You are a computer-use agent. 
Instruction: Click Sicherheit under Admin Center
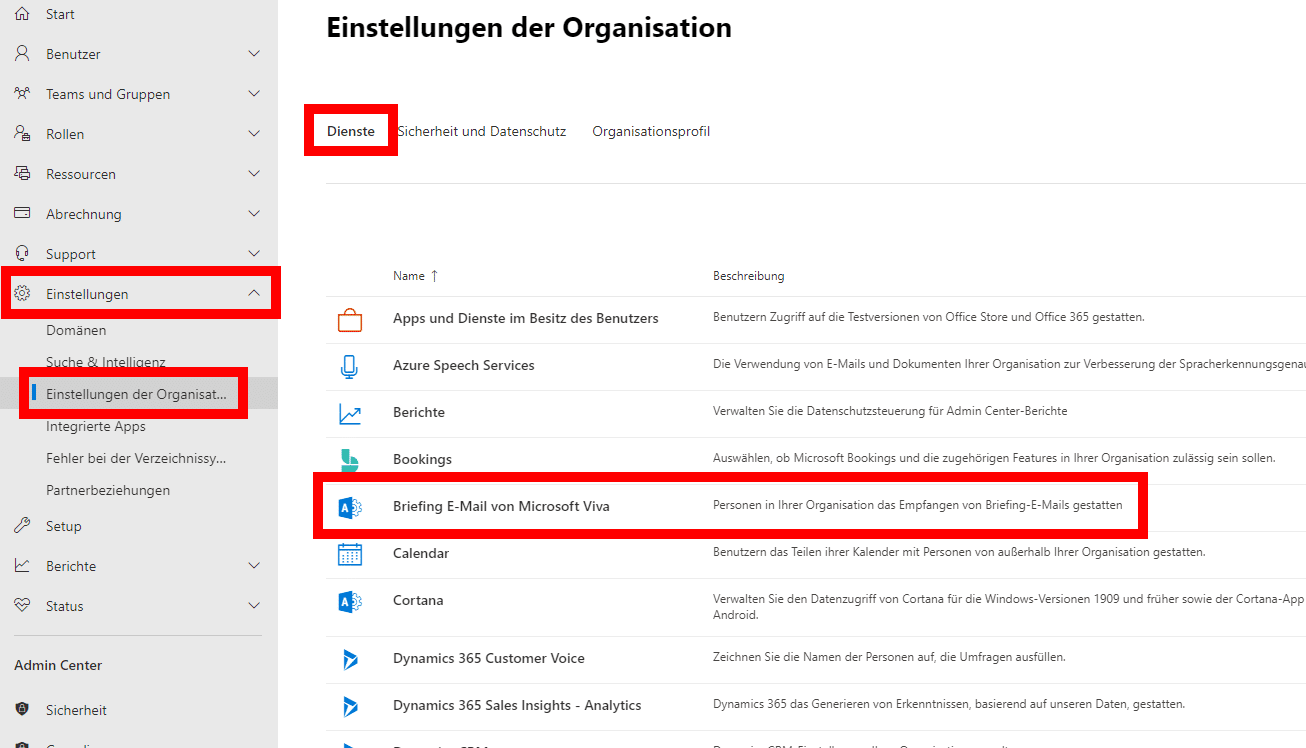pyautogui.click(x=76, y=710)
